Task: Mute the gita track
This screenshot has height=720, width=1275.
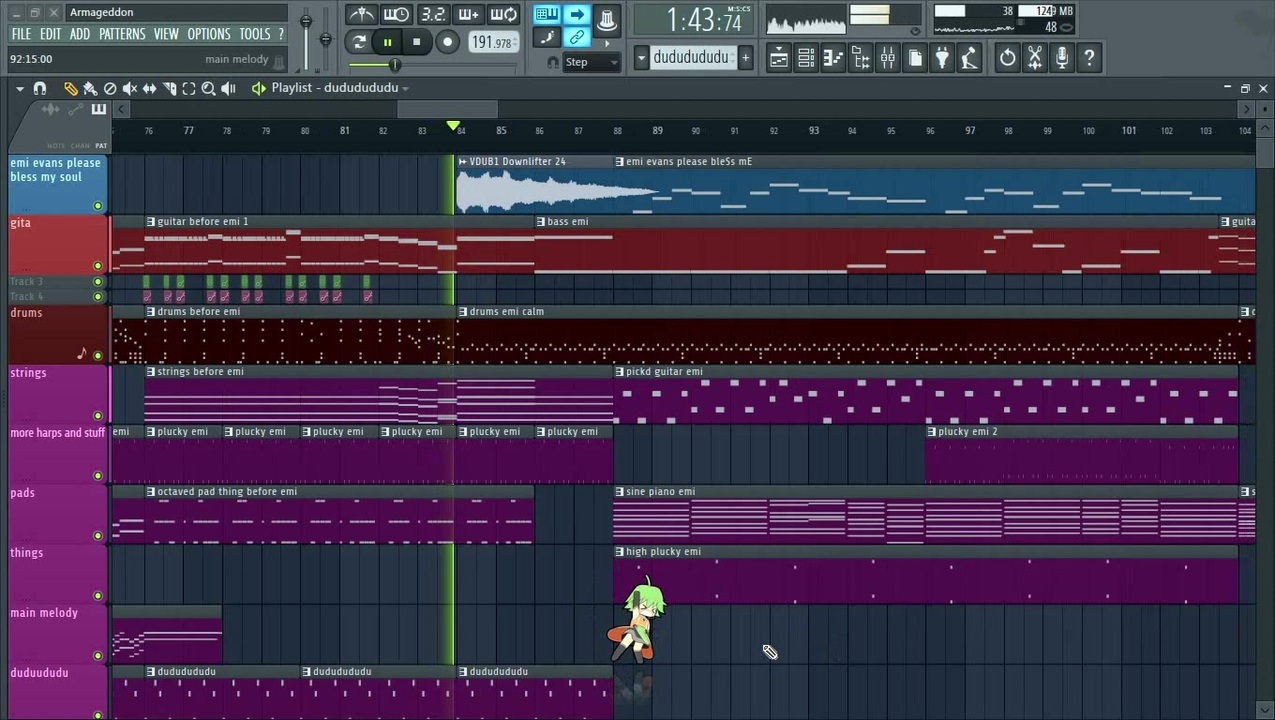Action: point(98,266)
